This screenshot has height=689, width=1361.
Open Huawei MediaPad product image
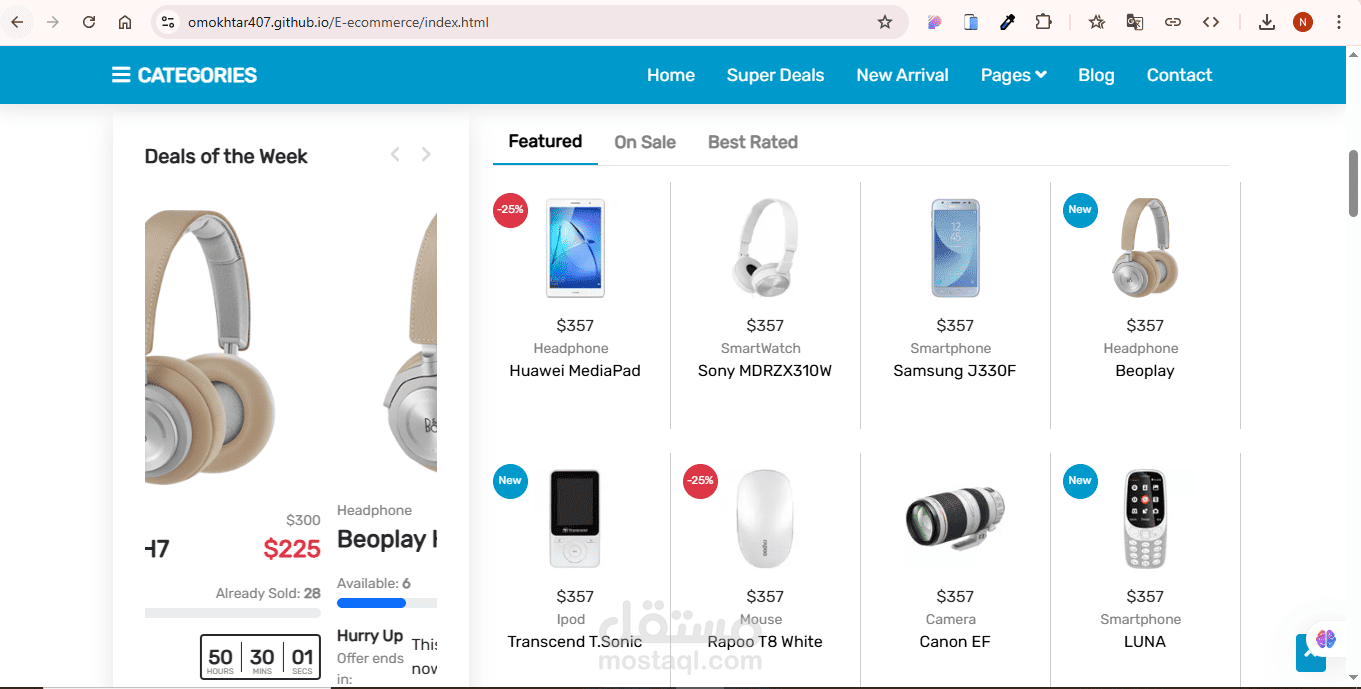coord(575,248)
